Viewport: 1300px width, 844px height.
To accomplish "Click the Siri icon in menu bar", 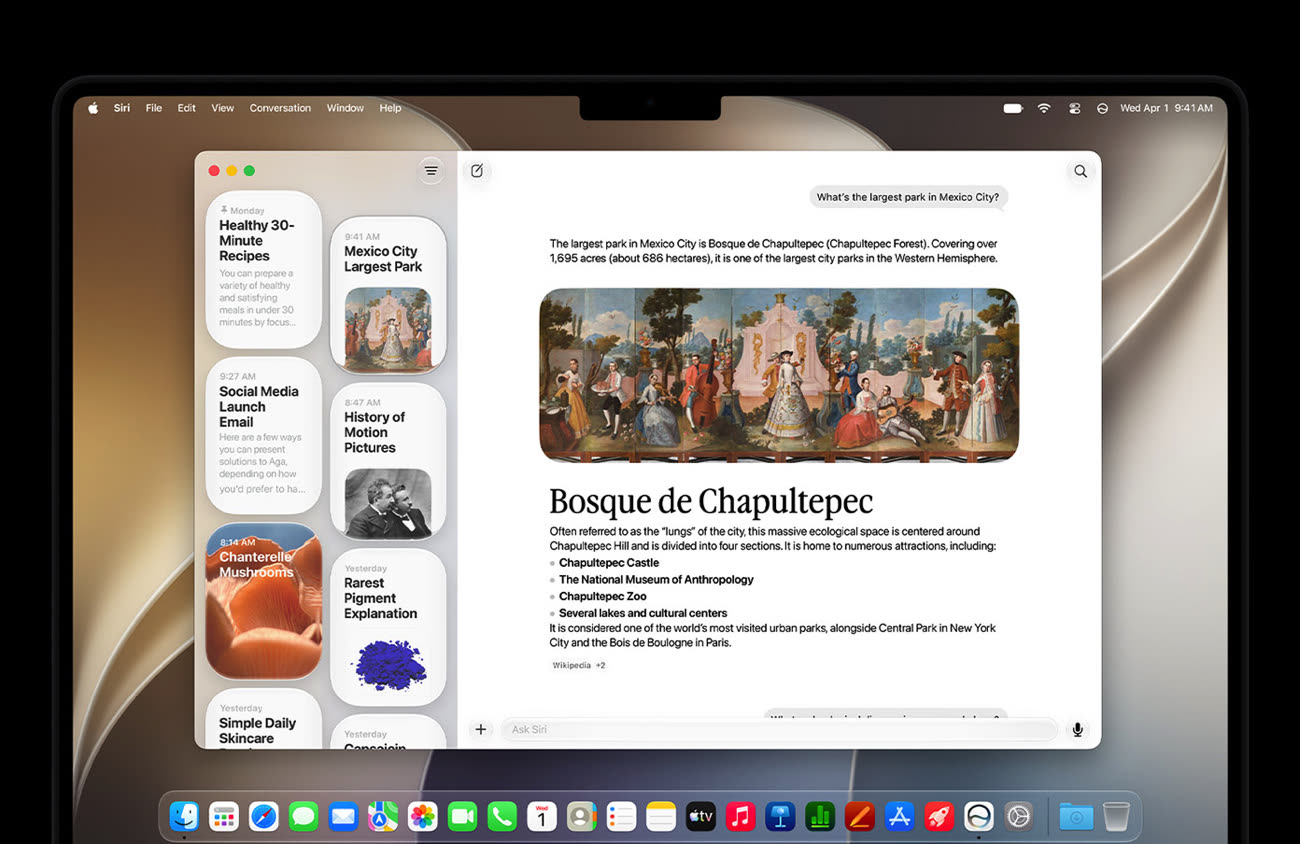I will point(1102,108).
